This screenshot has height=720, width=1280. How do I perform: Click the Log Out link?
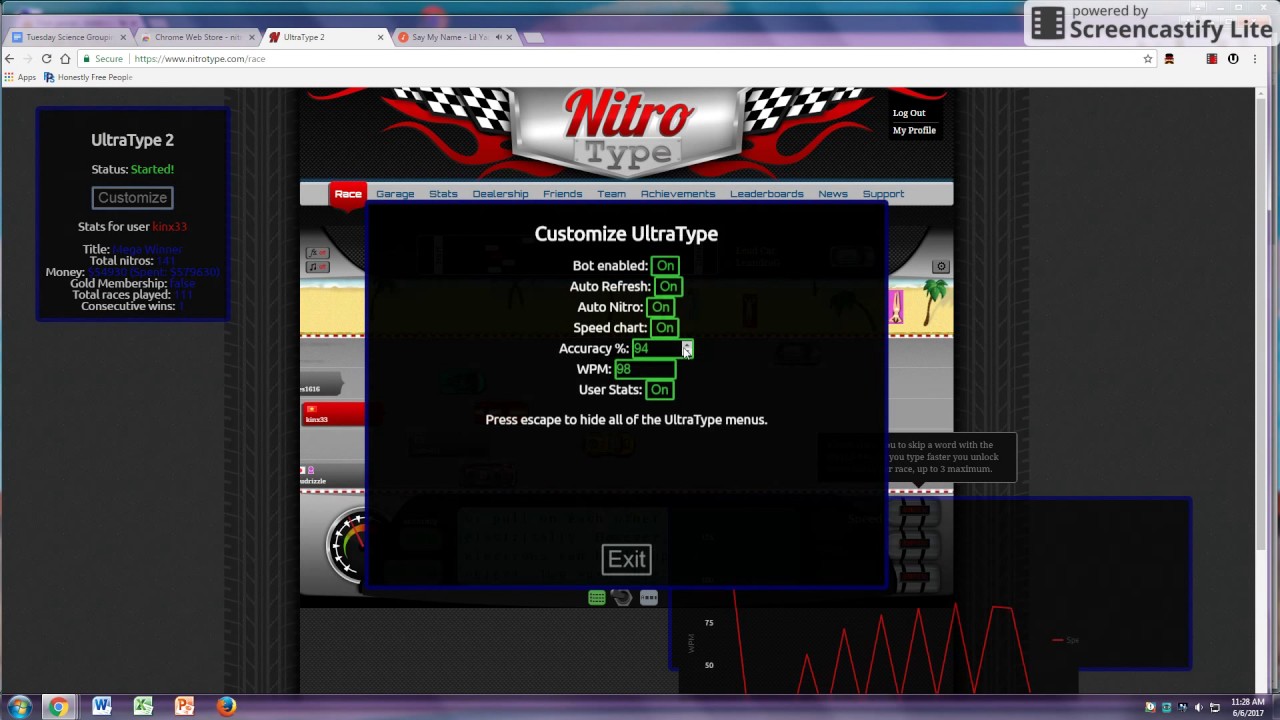pos(909,113)
